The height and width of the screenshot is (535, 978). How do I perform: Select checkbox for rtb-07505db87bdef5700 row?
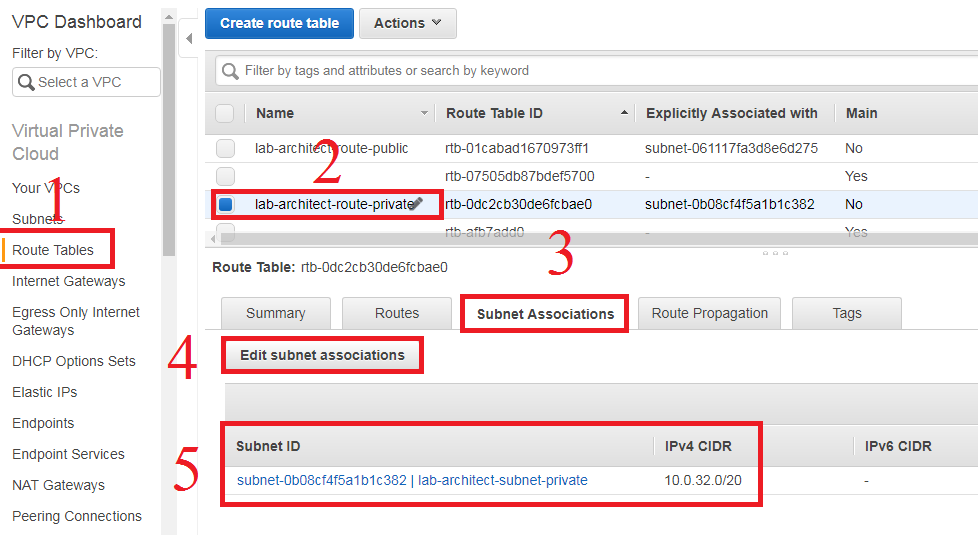(225, 176)
